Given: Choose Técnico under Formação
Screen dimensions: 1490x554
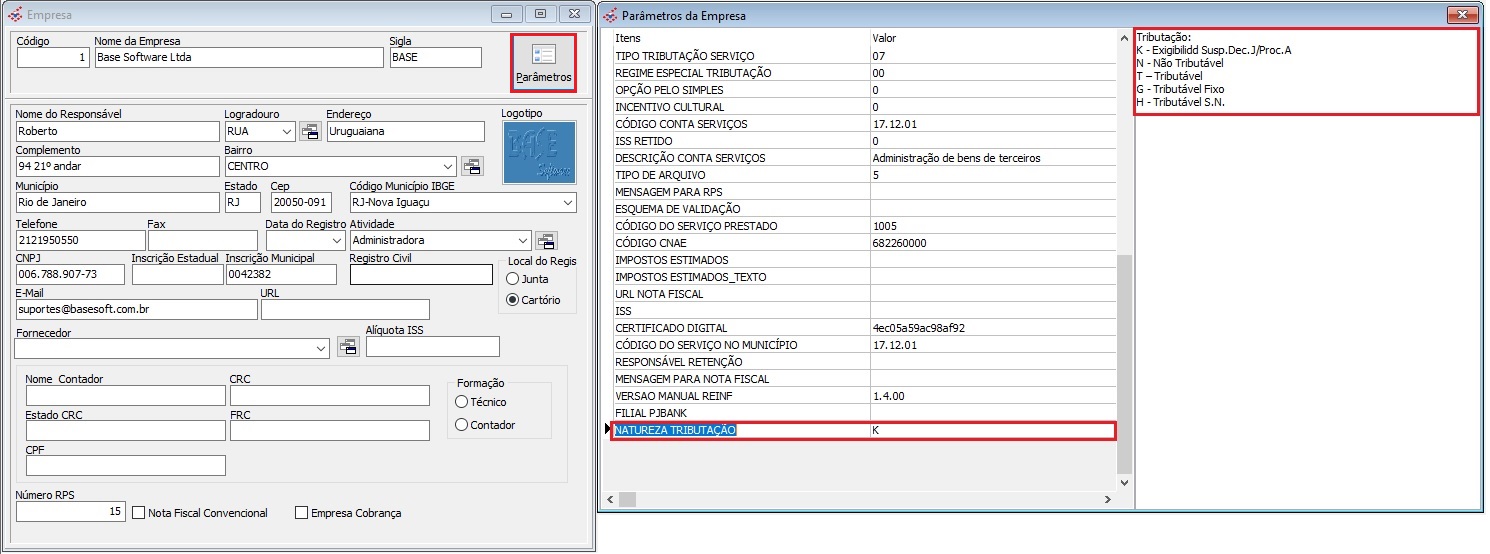Looking at the screenshot, I should click(461, 402).
